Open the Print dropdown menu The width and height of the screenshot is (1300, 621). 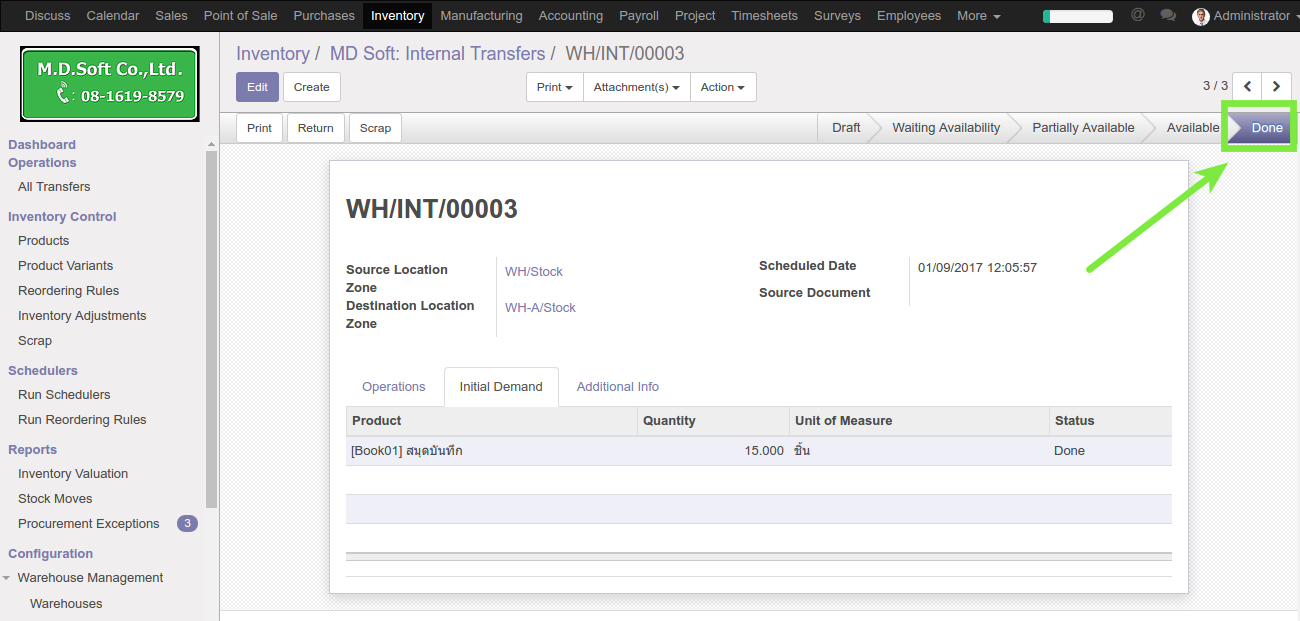point(554,87)
